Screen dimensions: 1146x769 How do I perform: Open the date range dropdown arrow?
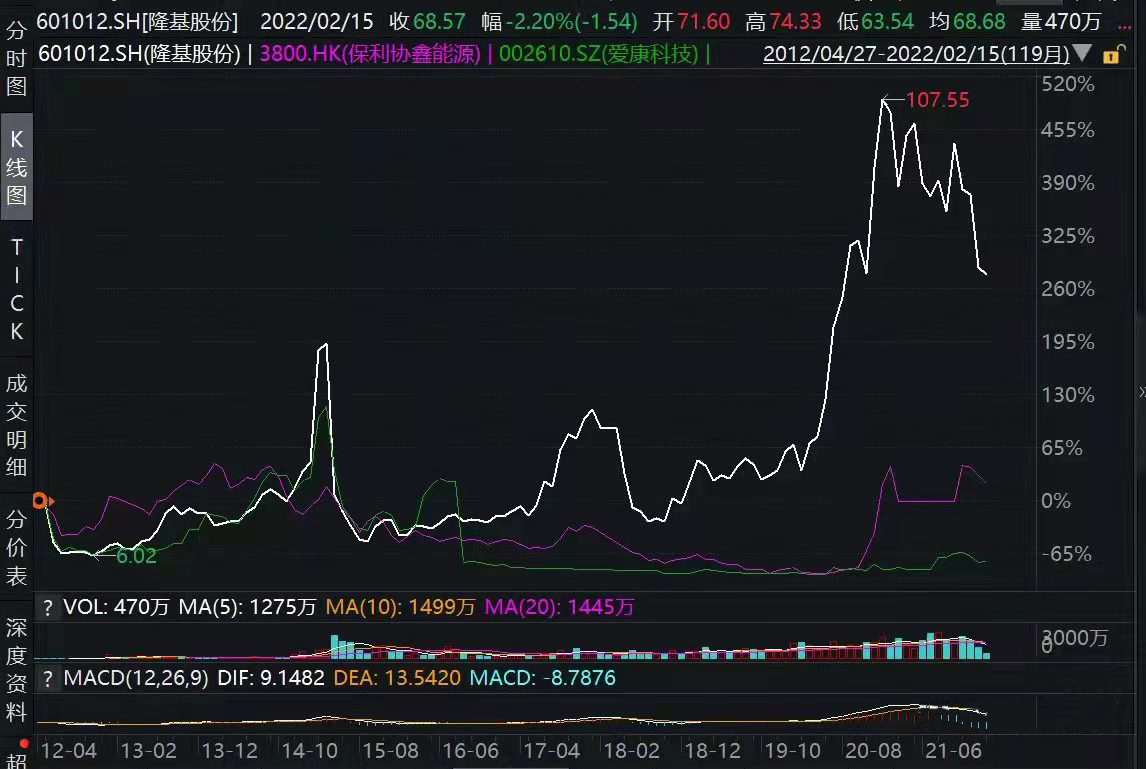point(1081,54)
